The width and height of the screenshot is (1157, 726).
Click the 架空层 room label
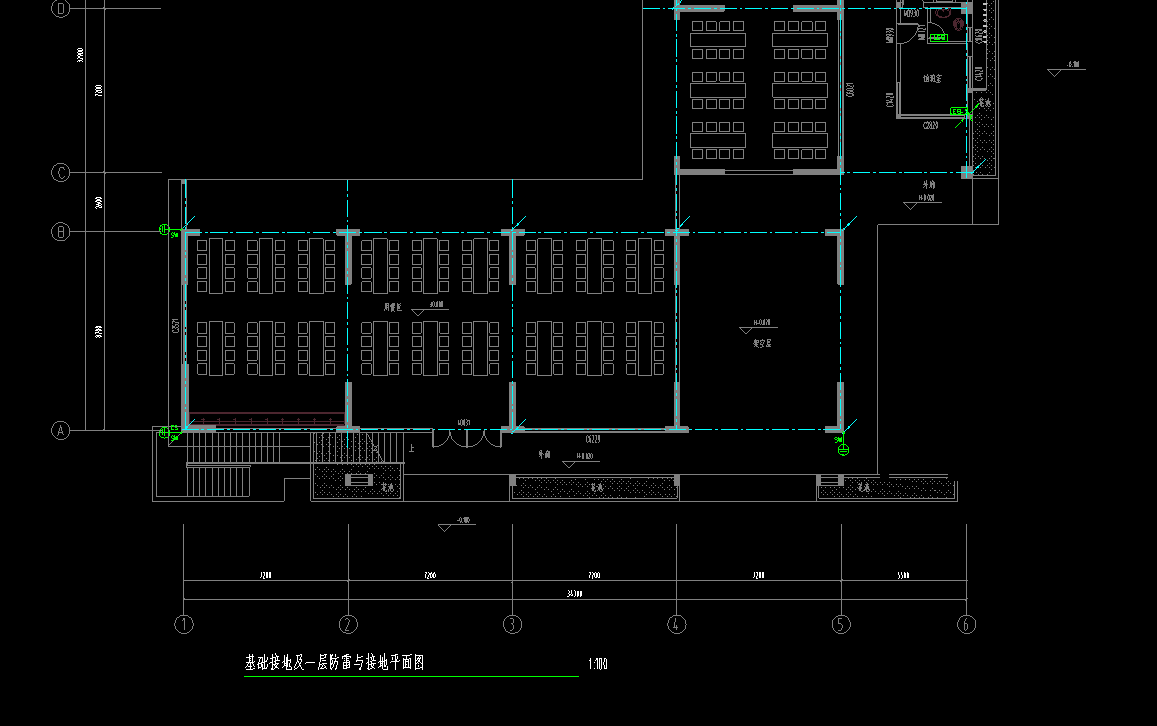tap(762, 343)
